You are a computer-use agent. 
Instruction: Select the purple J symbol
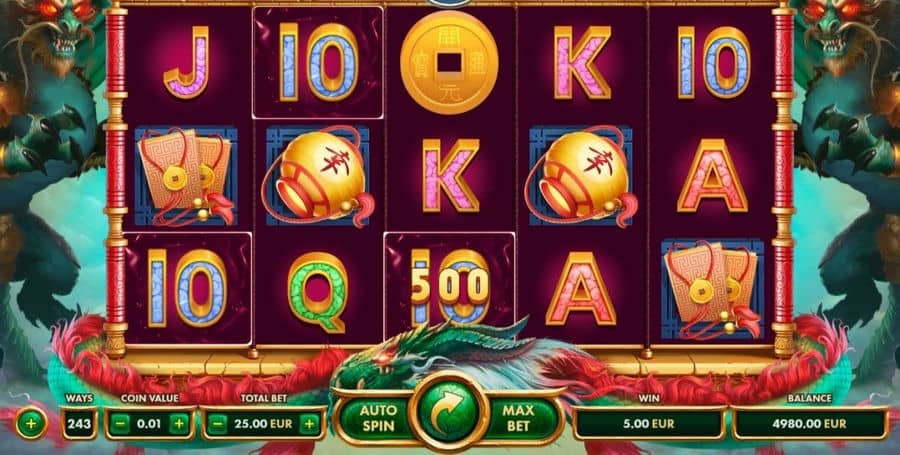(x=186, y=62)
